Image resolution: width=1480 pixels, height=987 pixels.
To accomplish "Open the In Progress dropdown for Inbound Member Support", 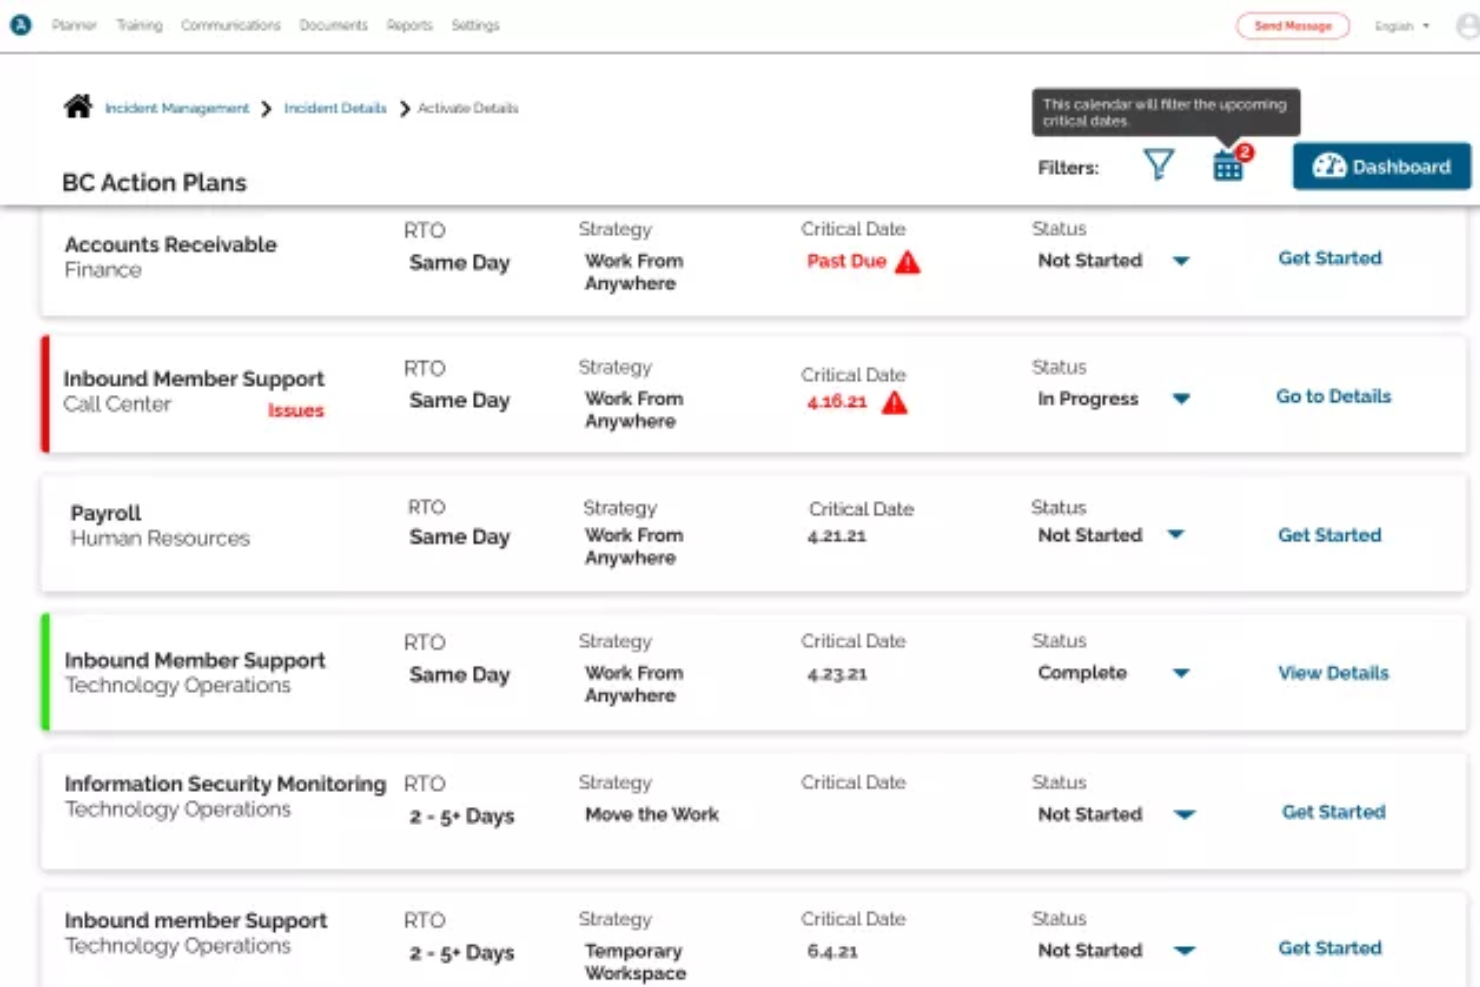I will 1182,398.
